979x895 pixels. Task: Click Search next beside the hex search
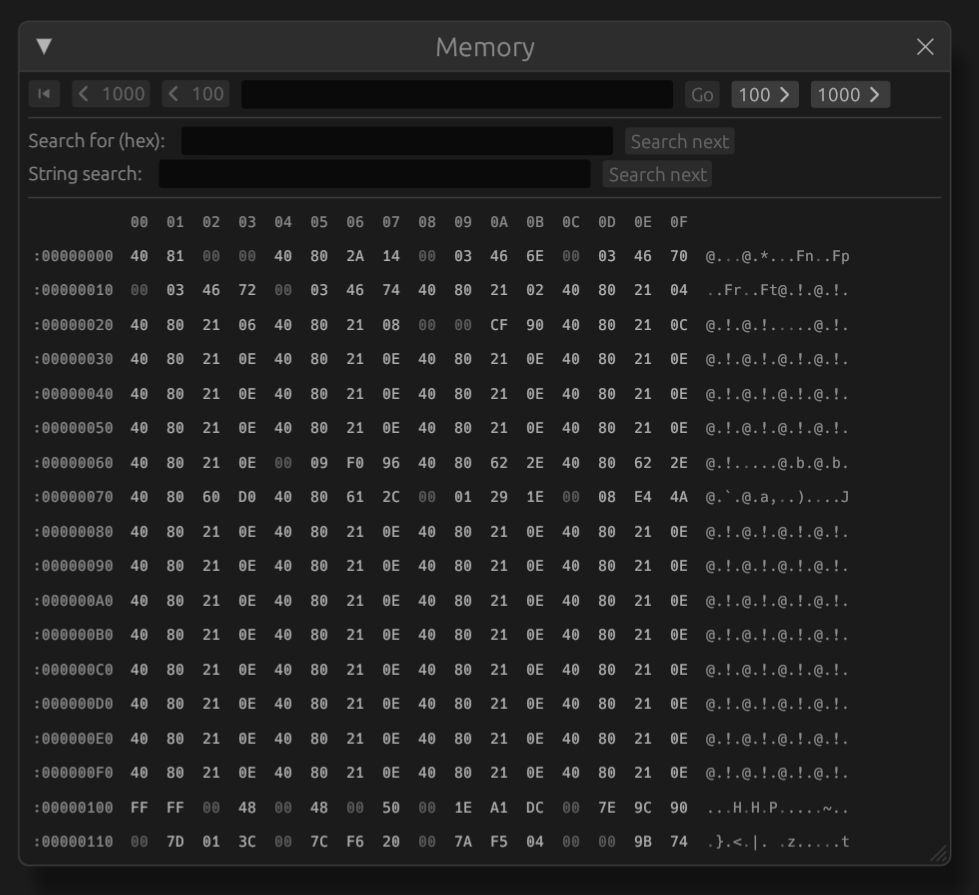(677, 141)
